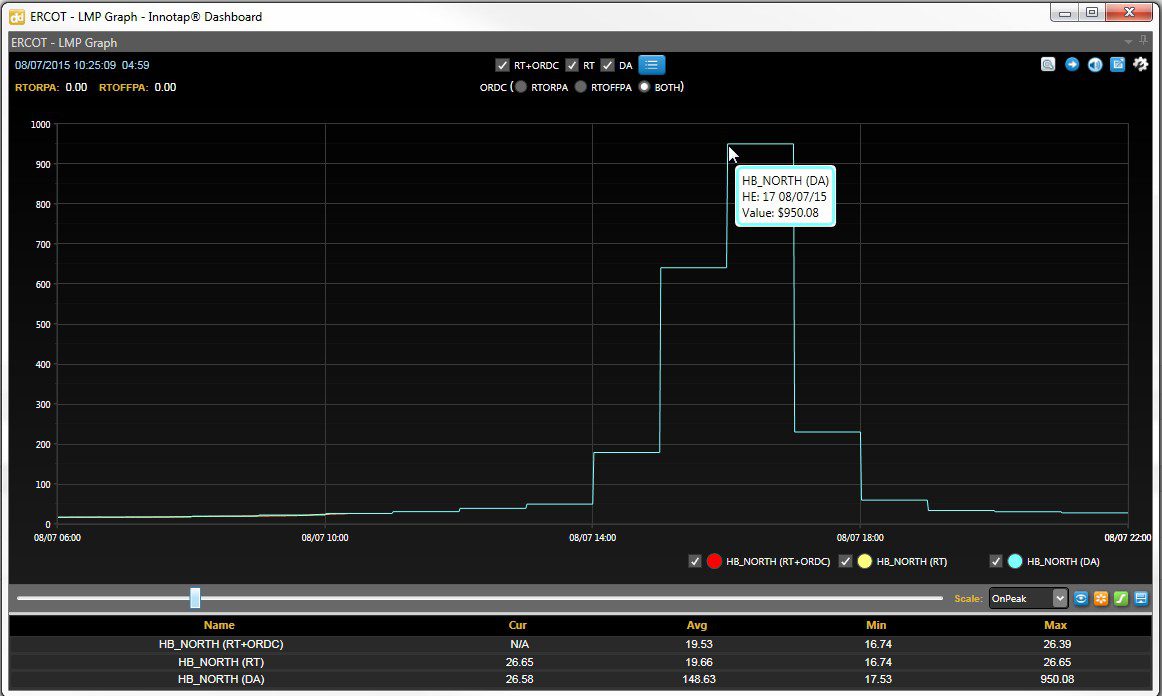Click the Innotap app icon in title bar

(16, 16)
